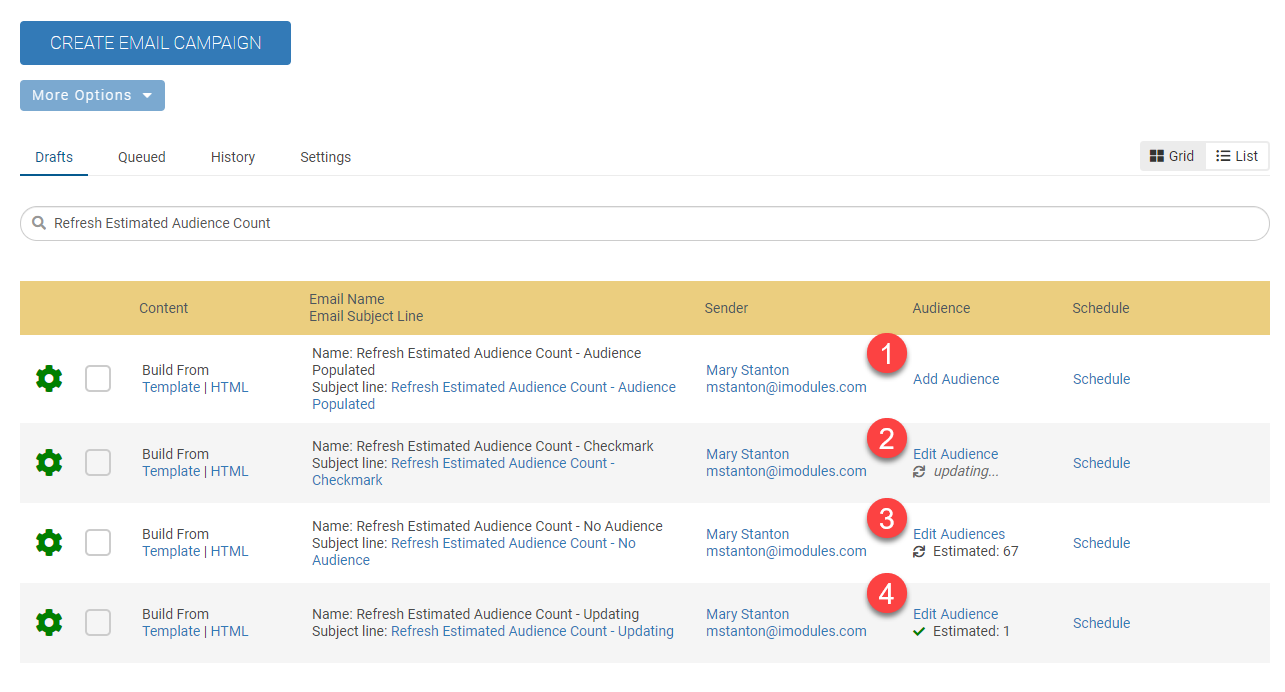Switch to Grid view
Image resolution: width=1285 pixels, height=692 pixels.
click(1172, 156)
